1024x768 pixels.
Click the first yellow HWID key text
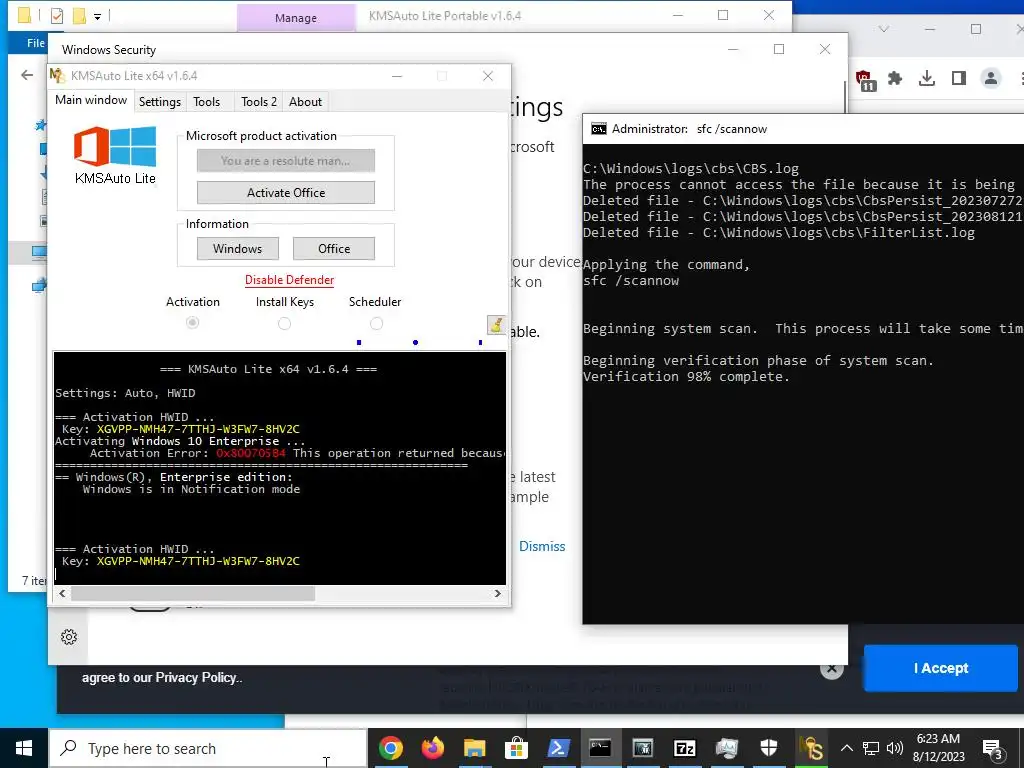pos(198,429)
